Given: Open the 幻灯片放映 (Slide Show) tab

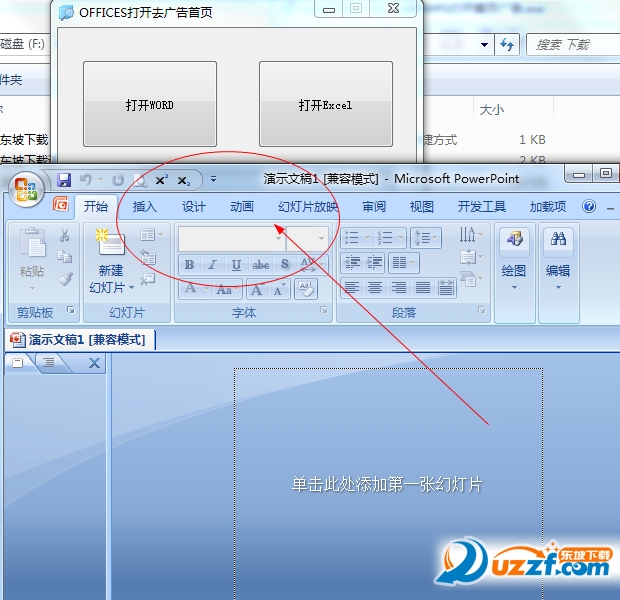Looking at the screenshot, I should (x=308, y=206).
